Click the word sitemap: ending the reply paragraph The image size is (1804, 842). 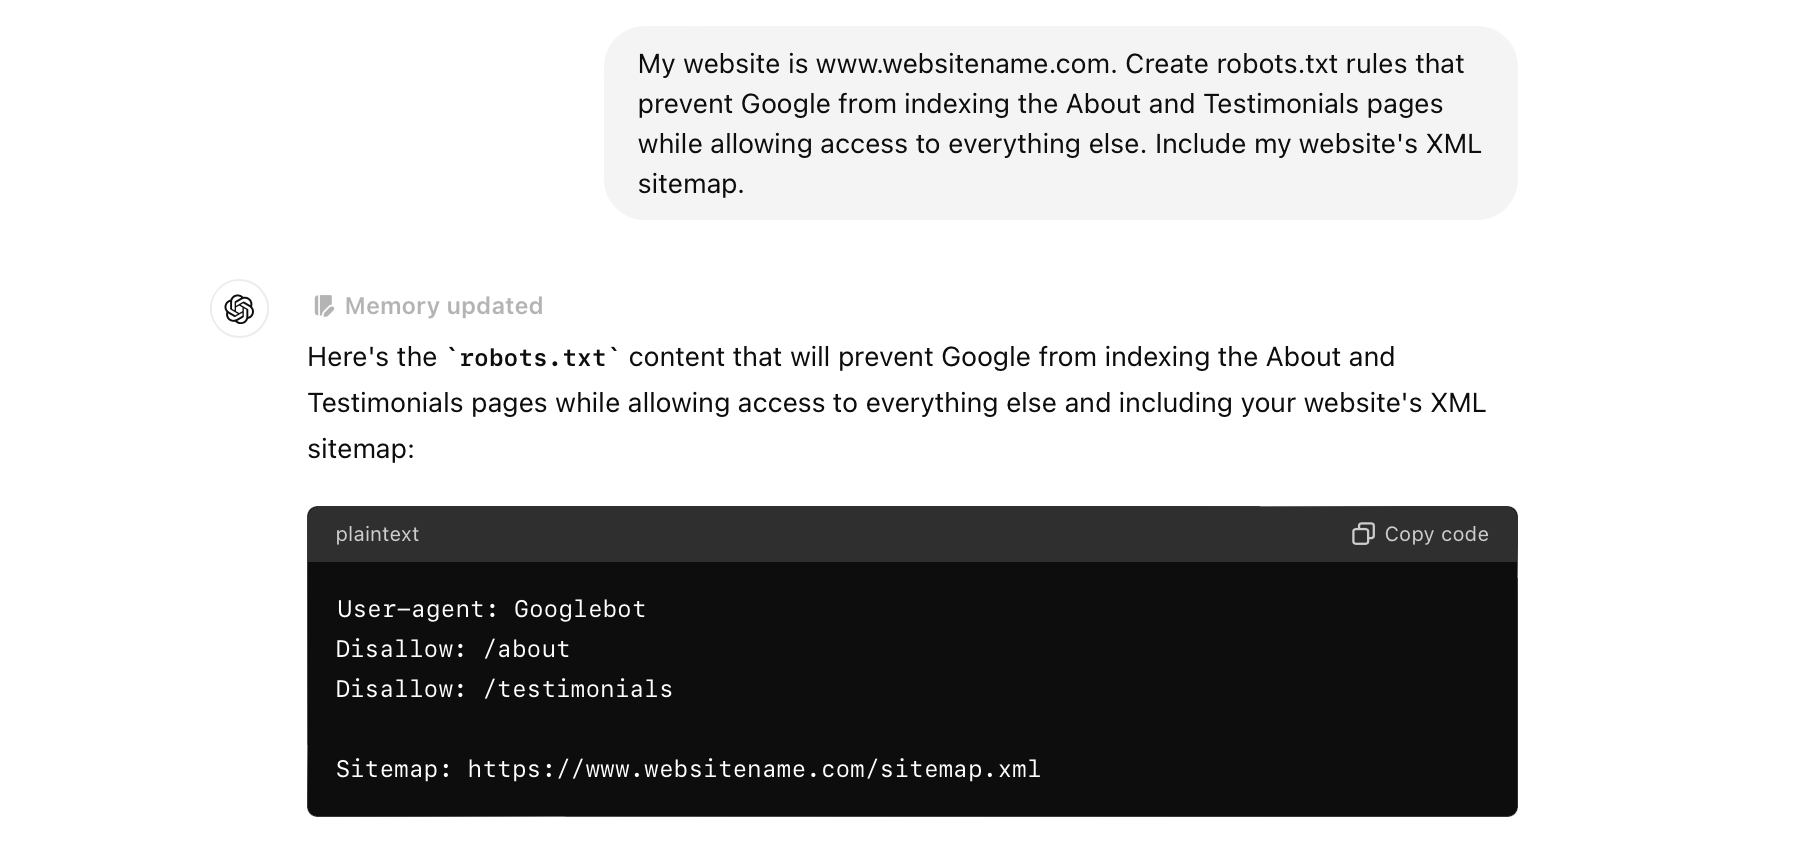pos(360,449)
